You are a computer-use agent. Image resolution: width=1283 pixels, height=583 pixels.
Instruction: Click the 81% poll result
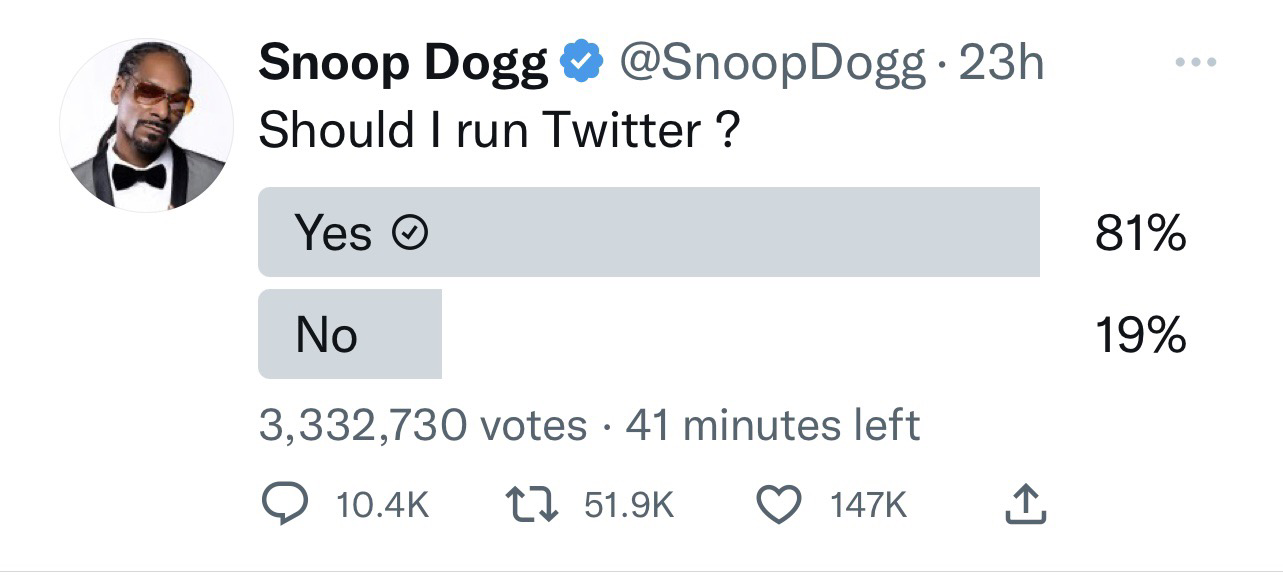point(1140,234)
